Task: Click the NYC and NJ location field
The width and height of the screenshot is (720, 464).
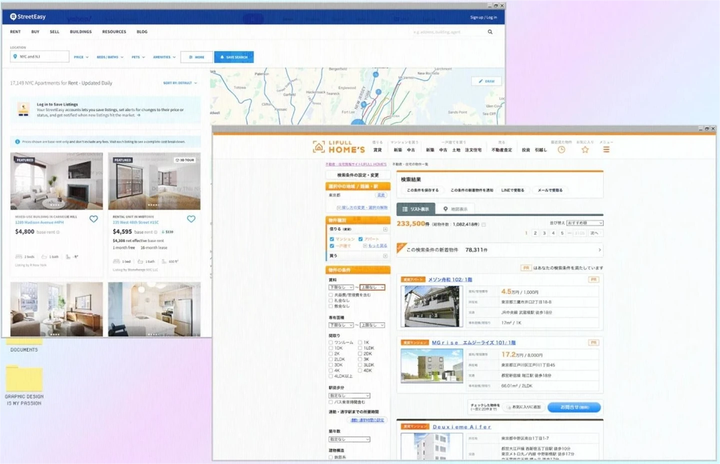Action: (40, 57)
